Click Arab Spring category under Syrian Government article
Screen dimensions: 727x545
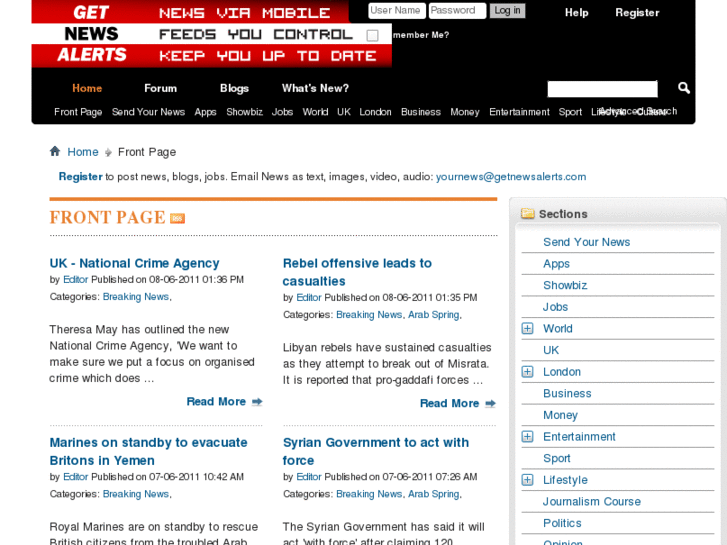pos(434,494)
